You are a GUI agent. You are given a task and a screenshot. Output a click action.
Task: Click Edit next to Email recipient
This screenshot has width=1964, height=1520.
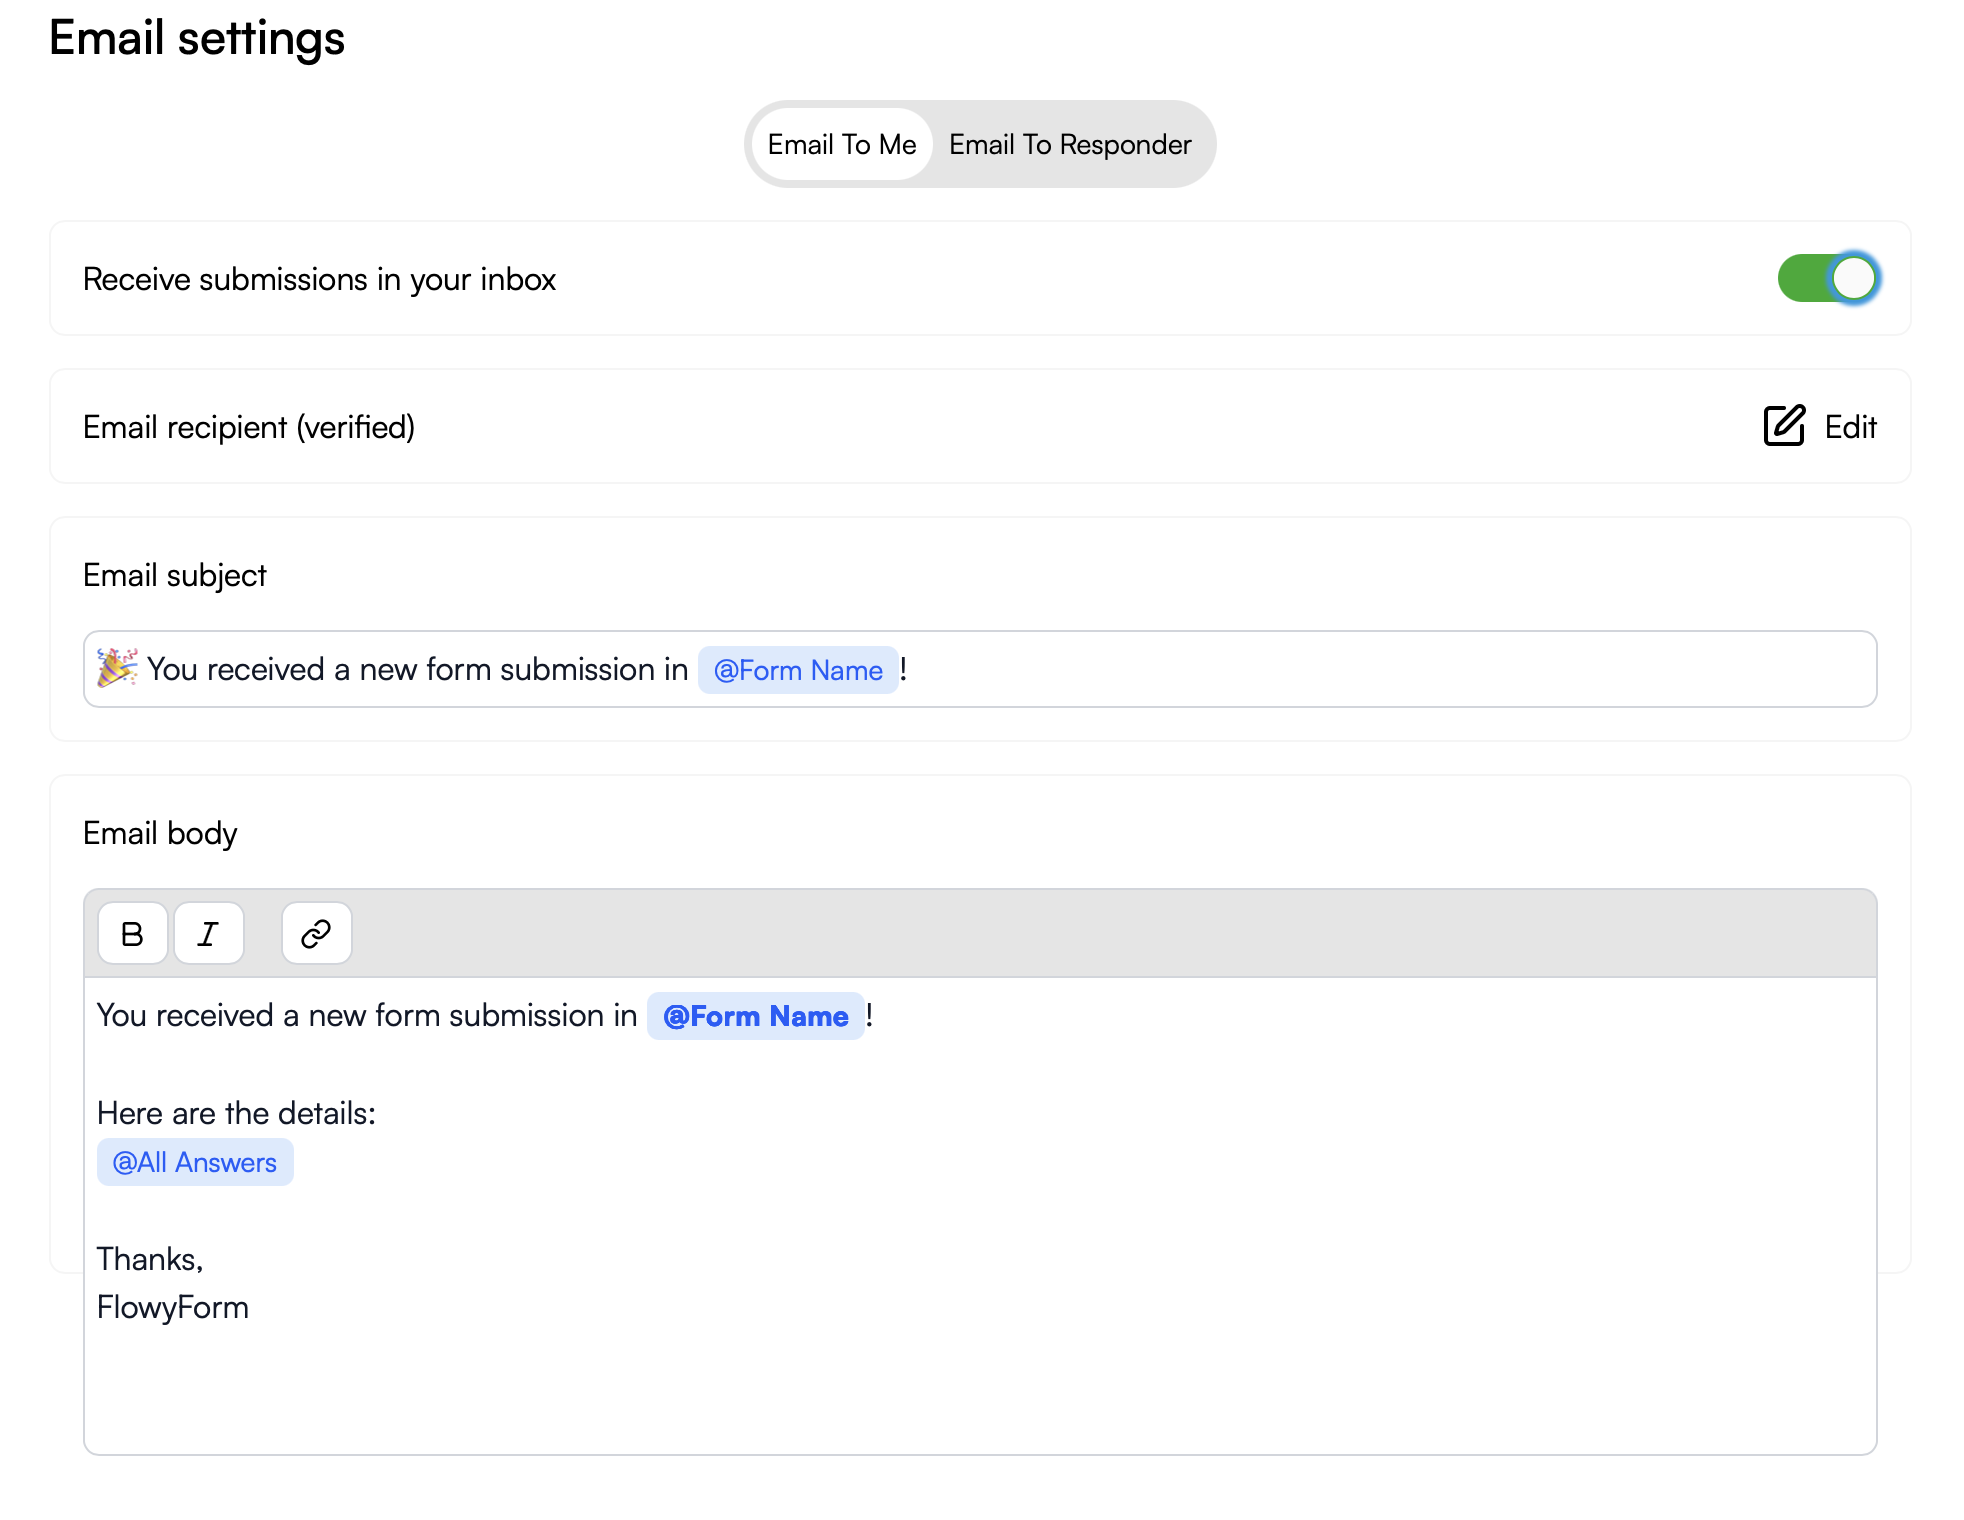coord(1849,427)
